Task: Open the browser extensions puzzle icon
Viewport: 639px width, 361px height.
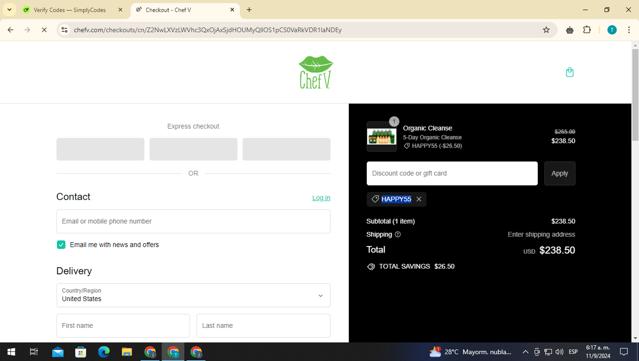Action: (x=587, y=30)
